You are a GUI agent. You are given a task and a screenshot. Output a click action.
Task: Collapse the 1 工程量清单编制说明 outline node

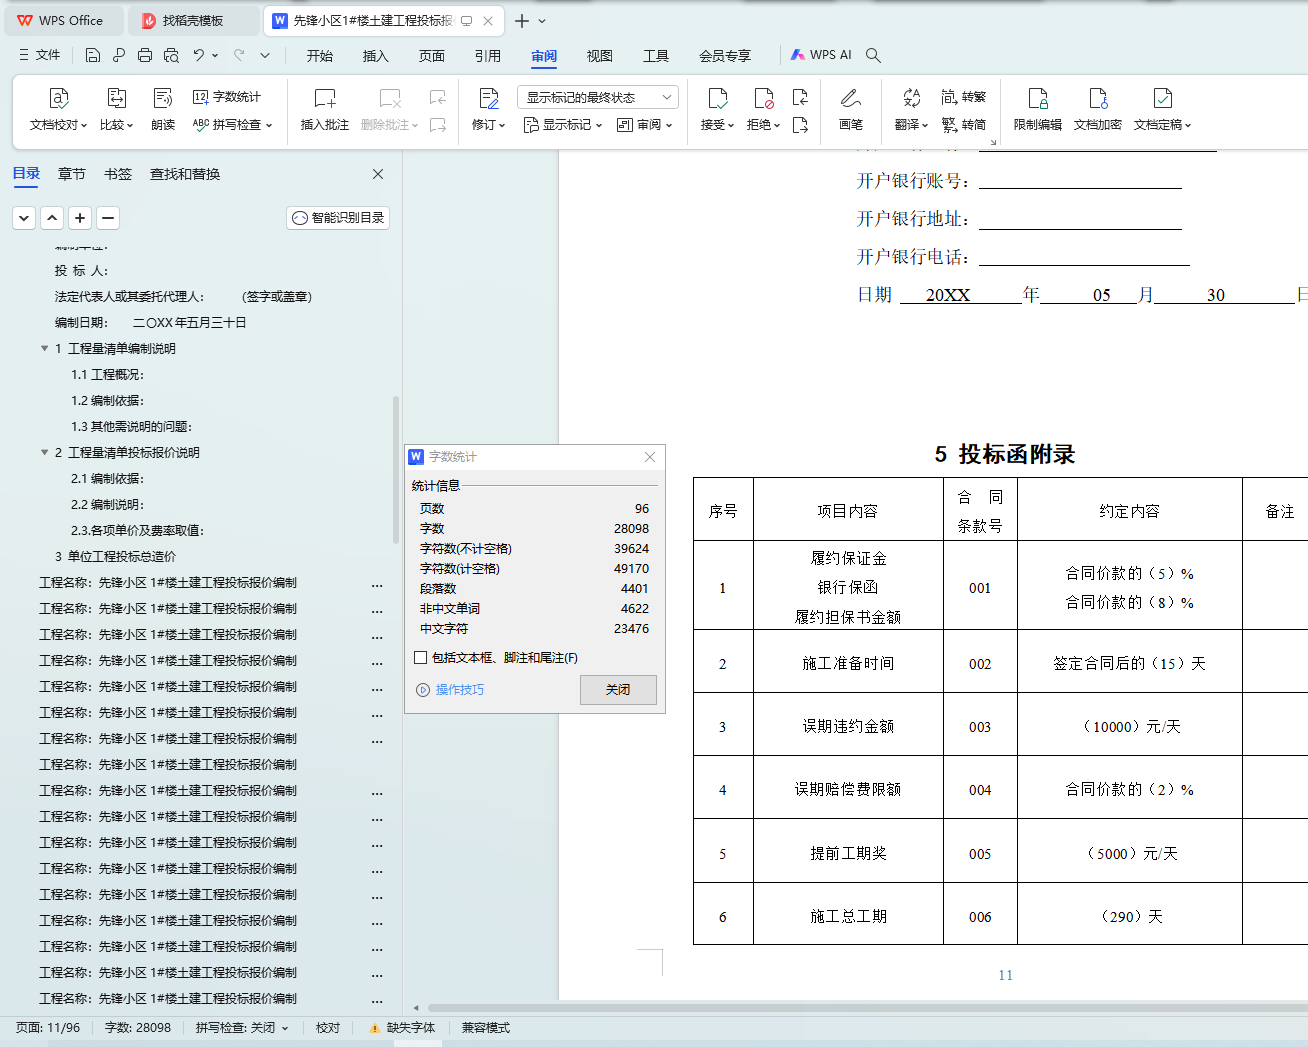click(44, 348)
